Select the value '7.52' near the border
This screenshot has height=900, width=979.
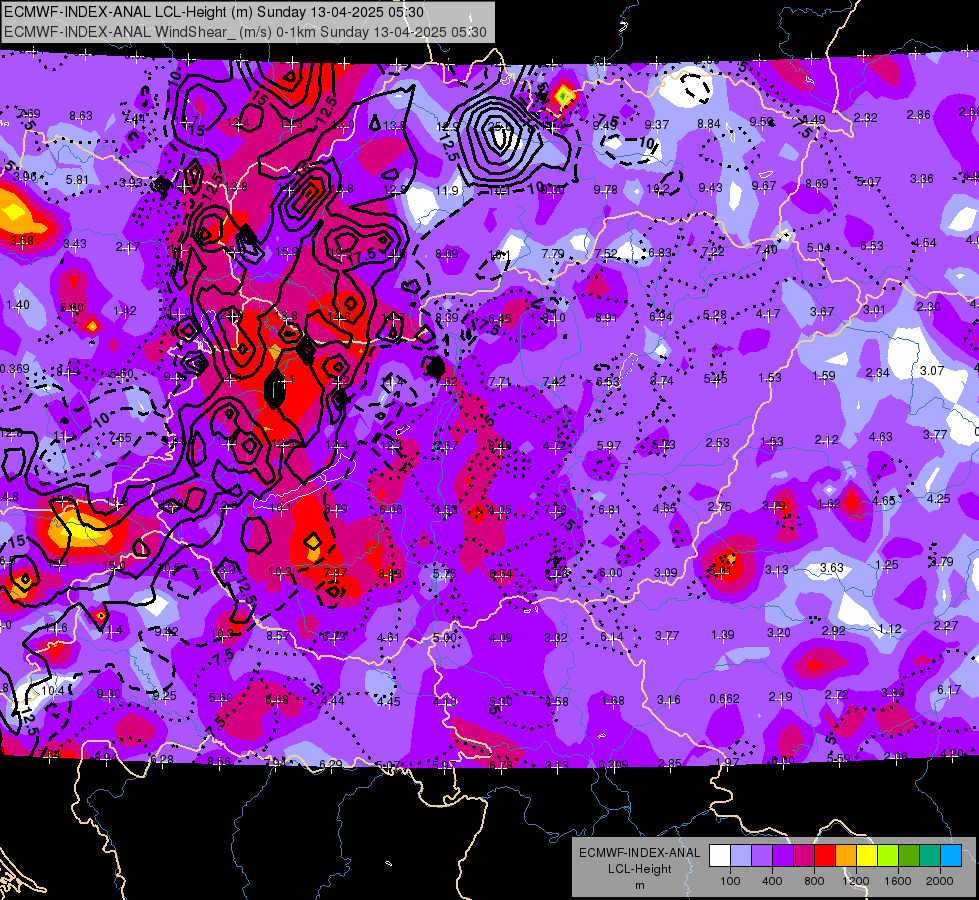(x=606, y=254)
